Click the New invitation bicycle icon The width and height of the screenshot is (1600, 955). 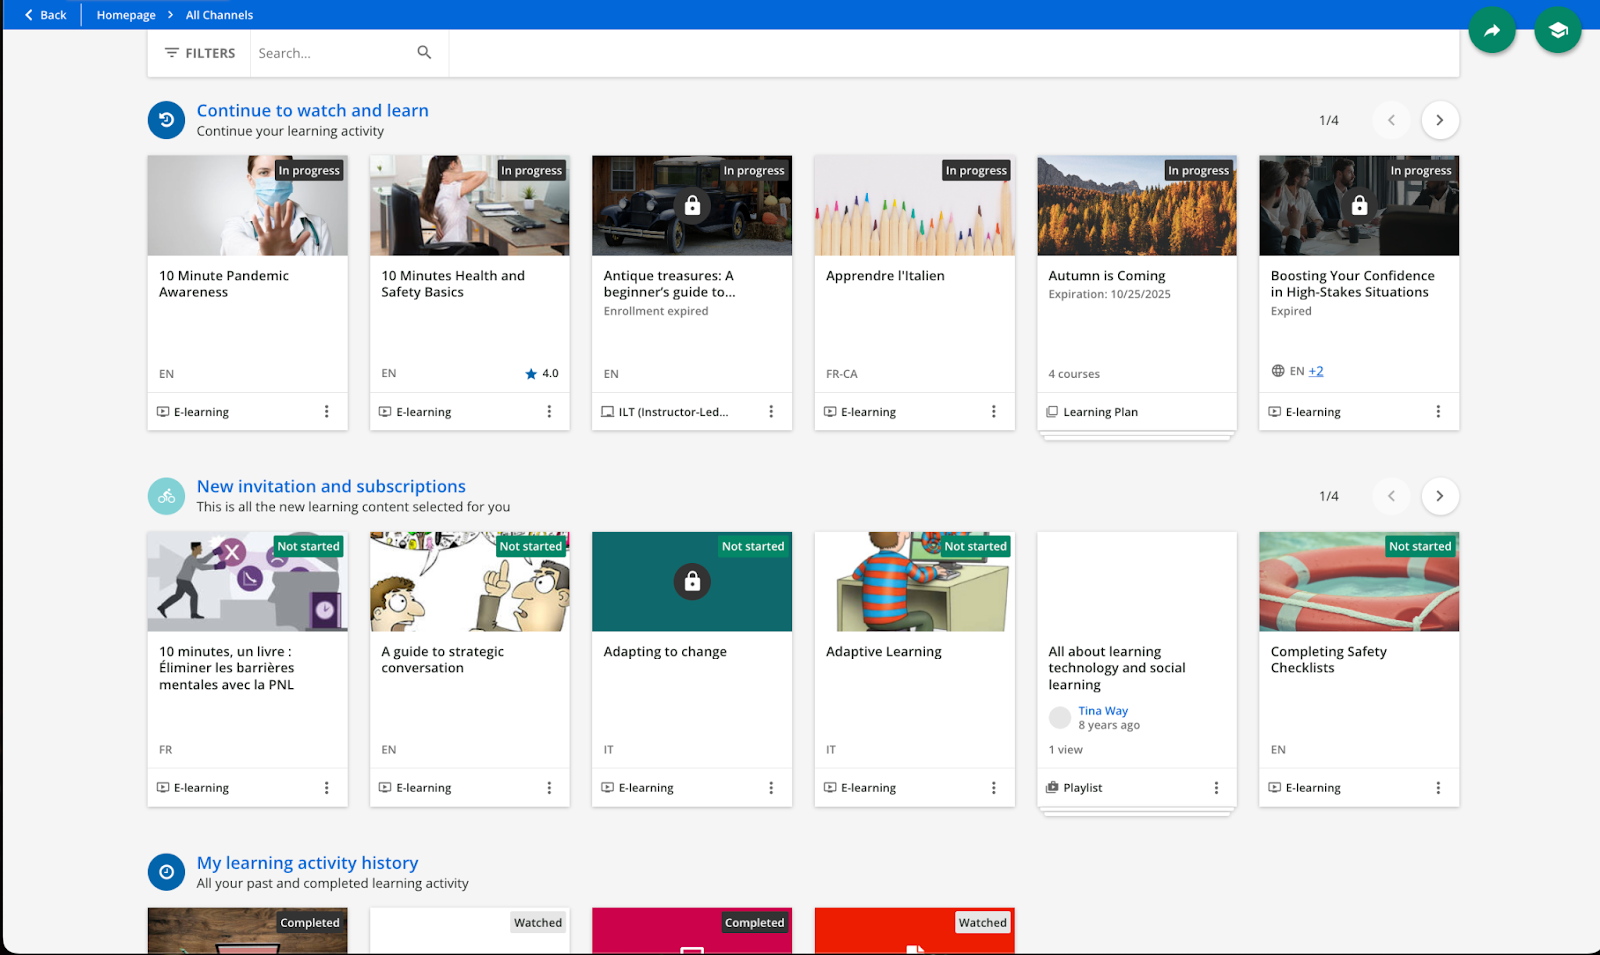pyautogui.click(x=166, y=496)
